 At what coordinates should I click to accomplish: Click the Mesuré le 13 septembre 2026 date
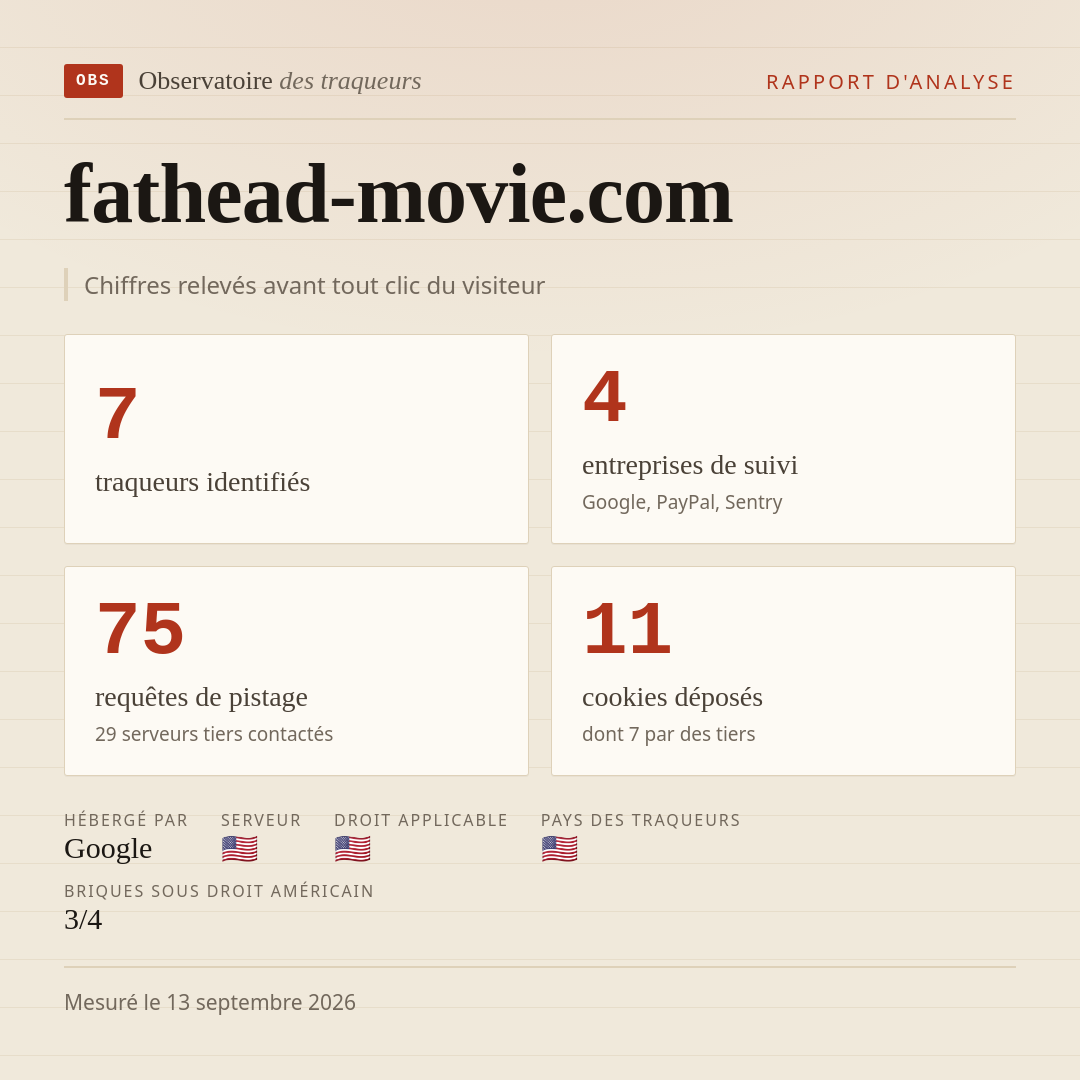[x=210, y=1002]
